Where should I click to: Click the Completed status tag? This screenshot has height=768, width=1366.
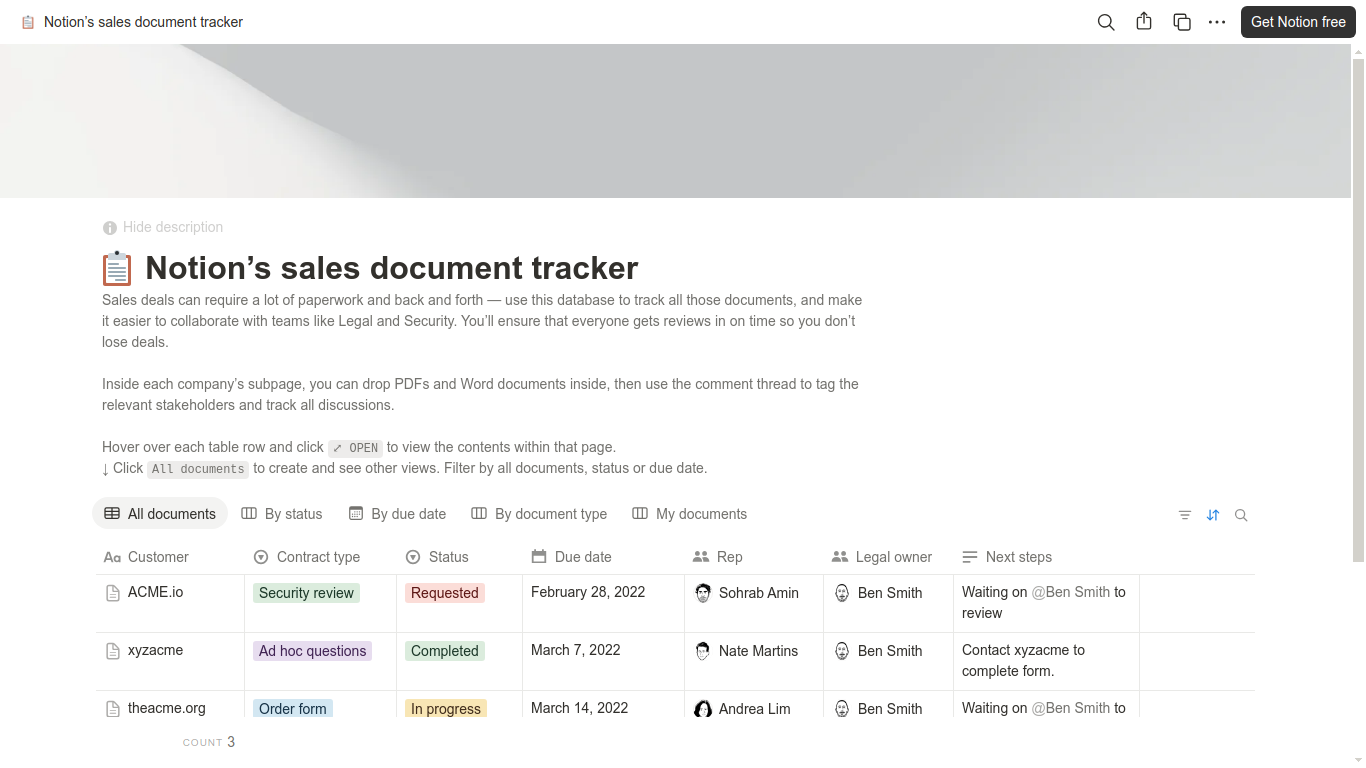click(x=445, y=651)
